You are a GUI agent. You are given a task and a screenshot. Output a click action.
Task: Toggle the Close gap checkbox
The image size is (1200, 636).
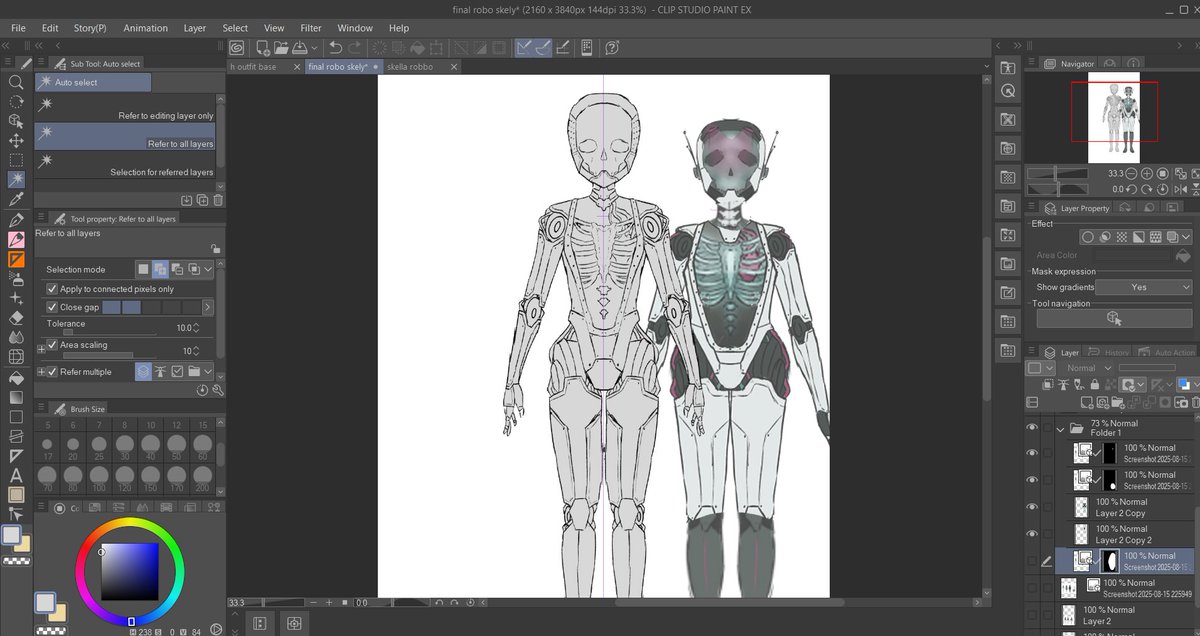point(52,307)
